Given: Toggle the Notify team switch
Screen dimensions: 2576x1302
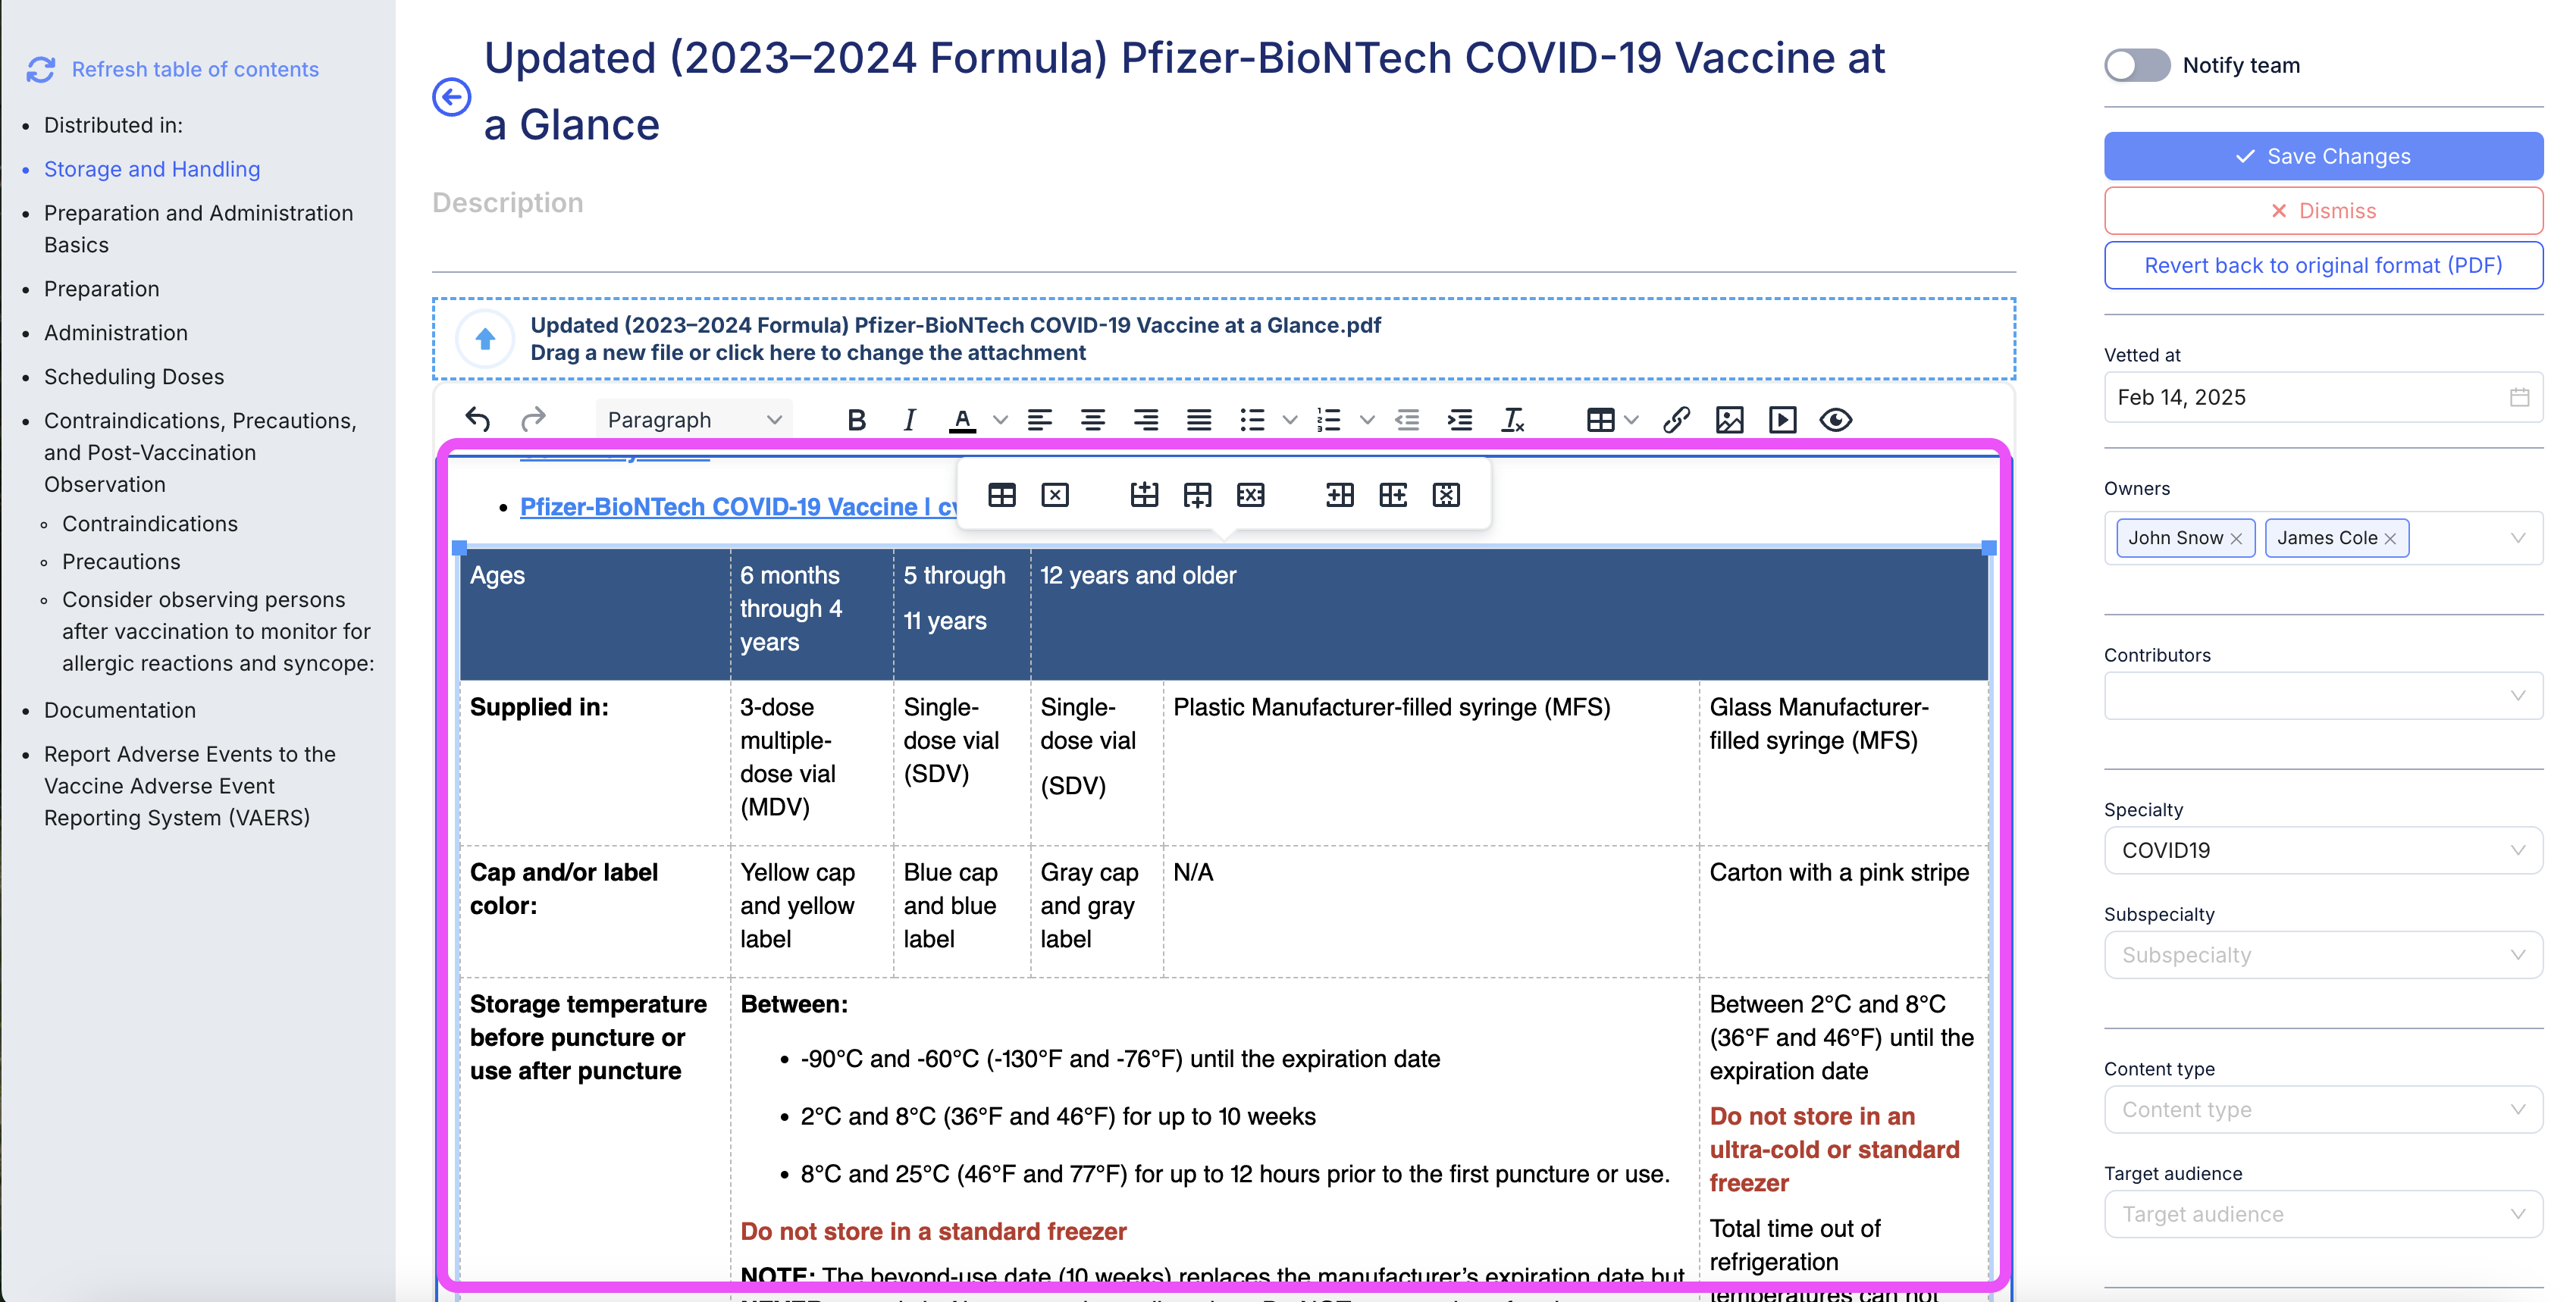Looking at the screenshot, I should tap(2137, 65).
